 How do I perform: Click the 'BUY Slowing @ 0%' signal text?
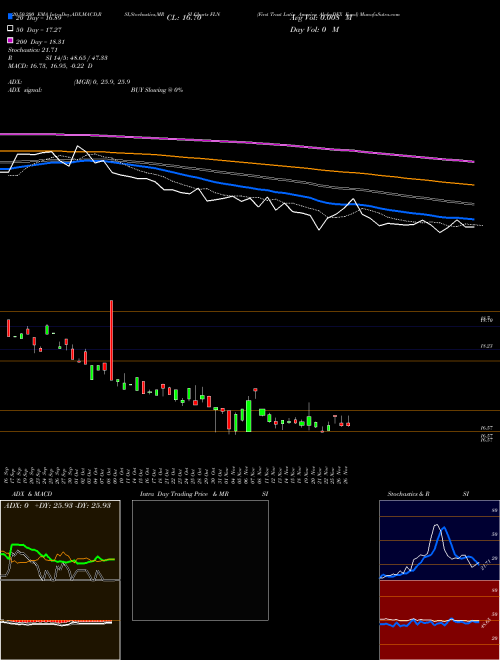point(157,90)
